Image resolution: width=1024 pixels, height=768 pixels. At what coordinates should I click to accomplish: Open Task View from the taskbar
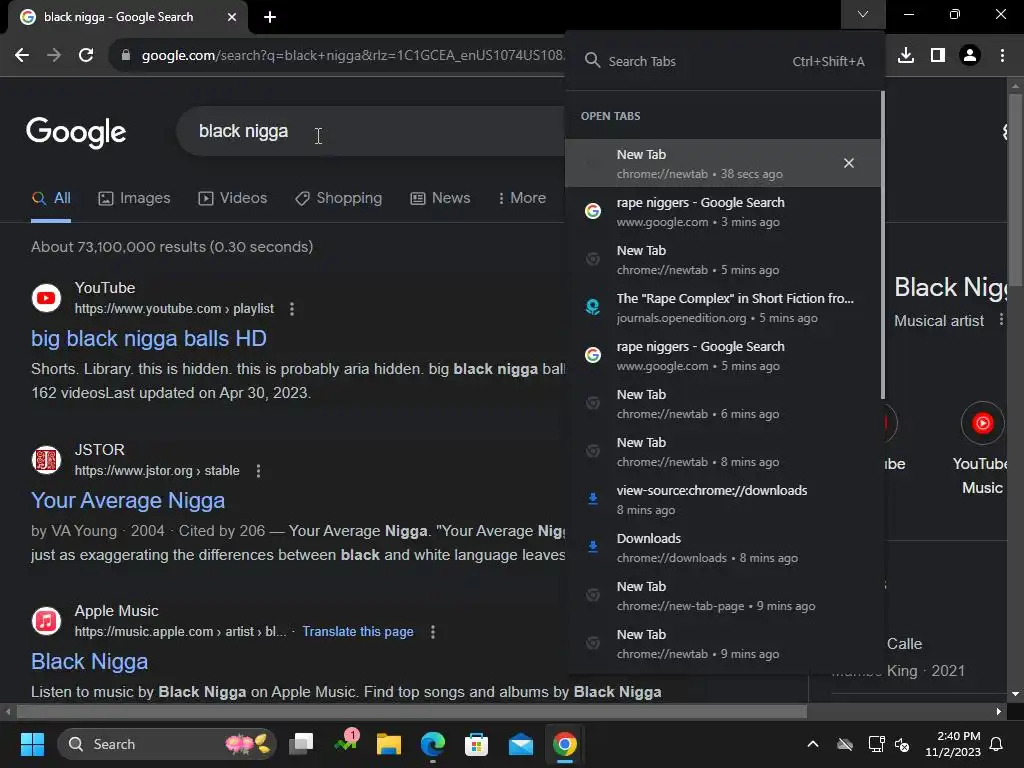[x=302, y=744]
